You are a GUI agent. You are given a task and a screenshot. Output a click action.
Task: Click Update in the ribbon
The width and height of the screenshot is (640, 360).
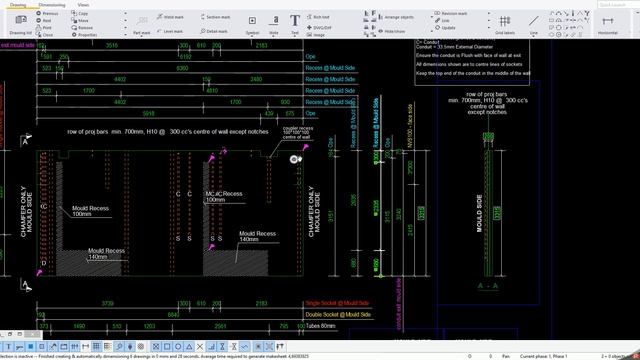click(x=445, y=28)
